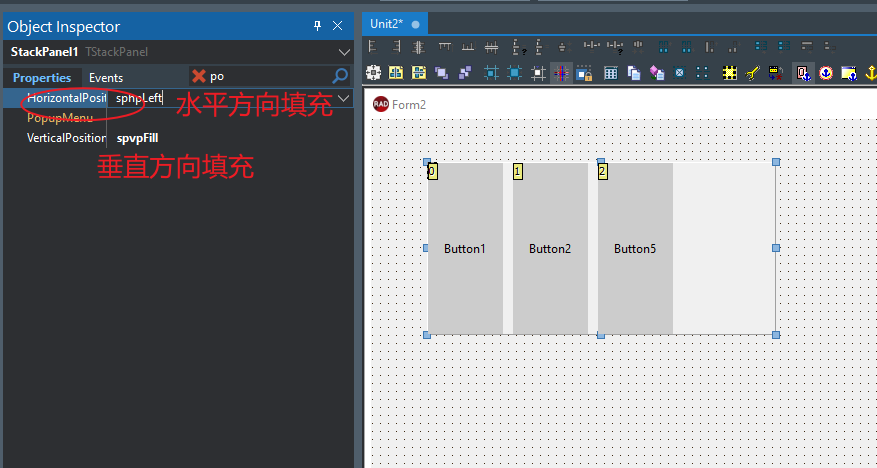This screenshot has width=877, height=468.
Task: Click the tab order grid icon
Action: pos(610,72)
